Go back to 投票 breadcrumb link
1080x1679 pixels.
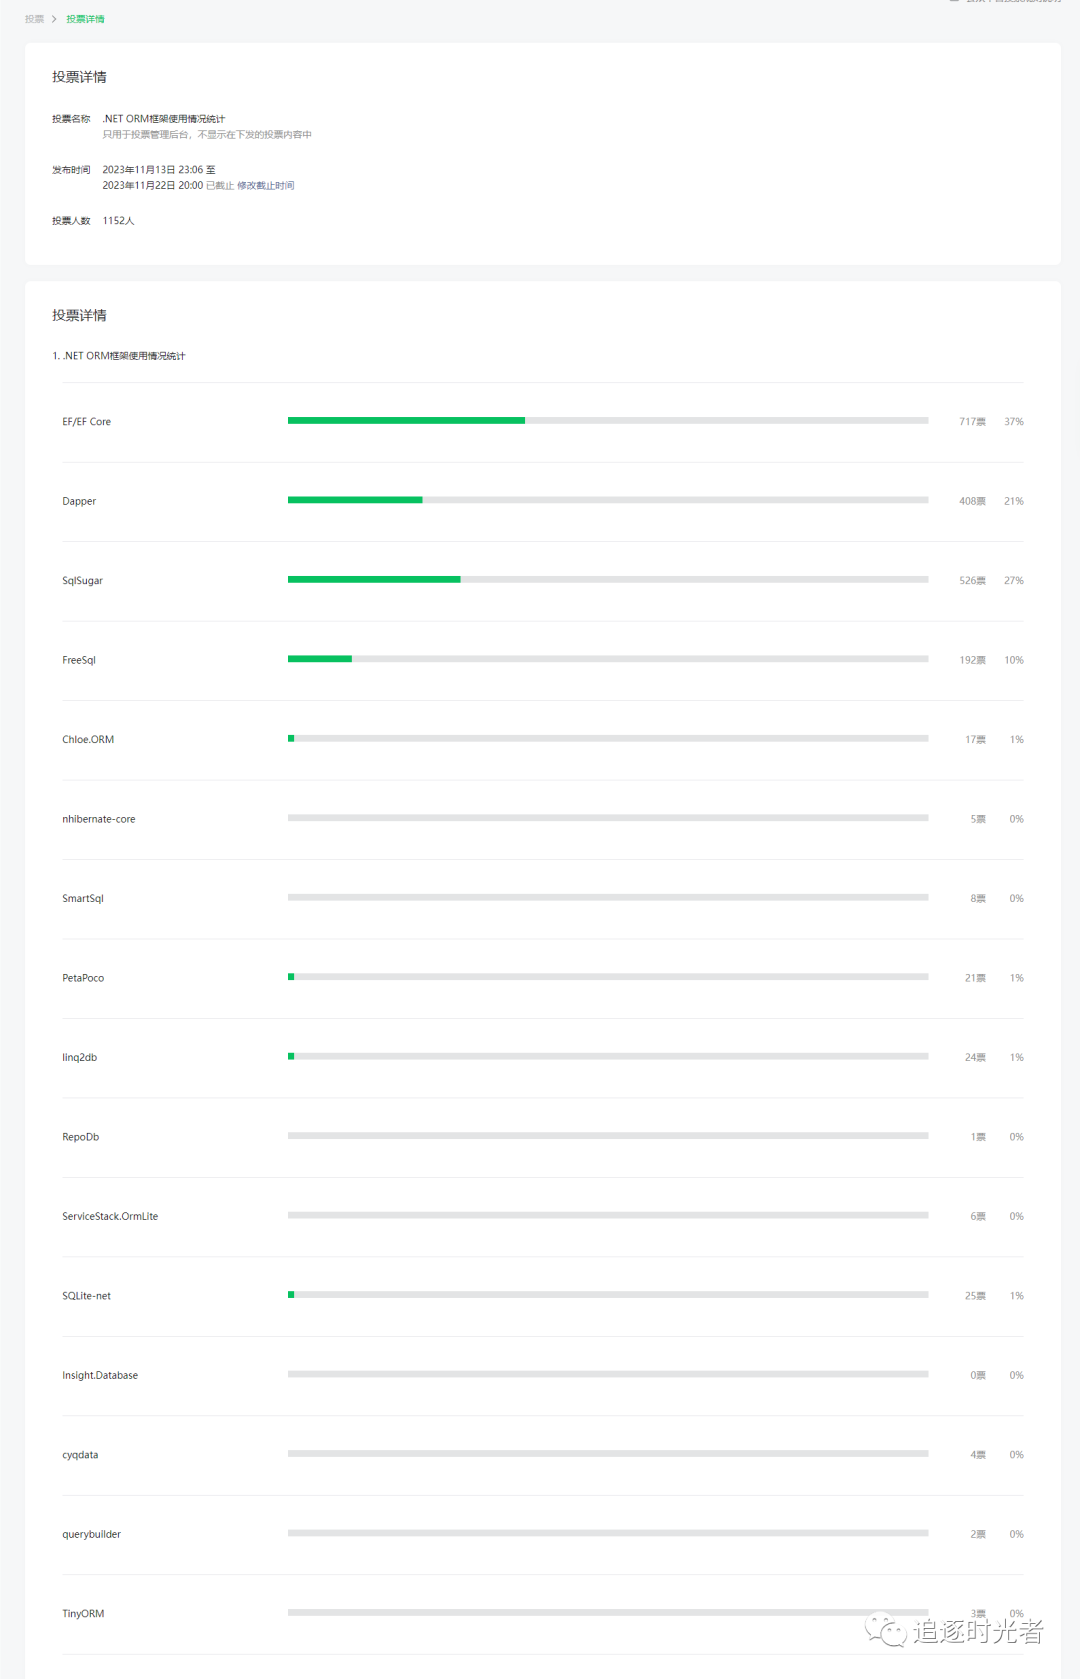point(34,19)
